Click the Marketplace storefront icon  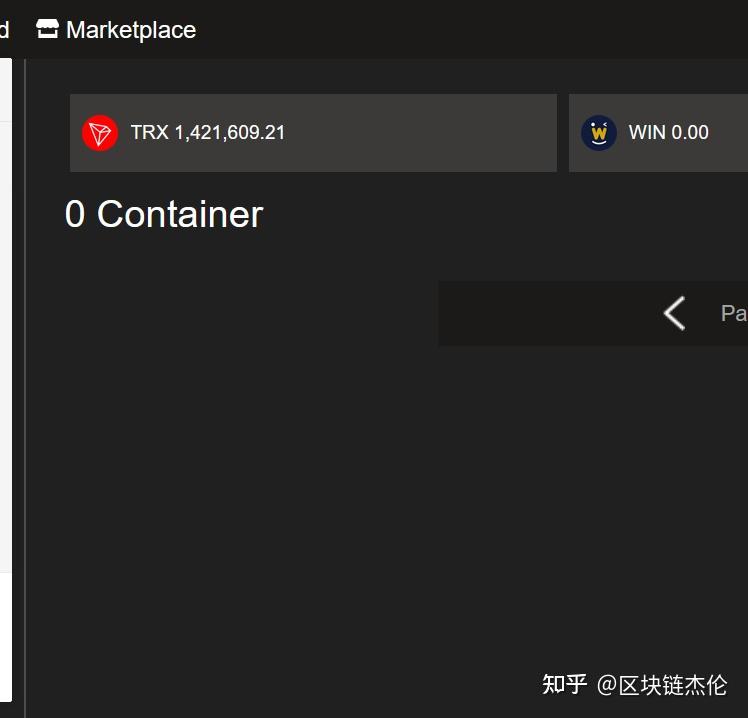(x=47, y=29)
